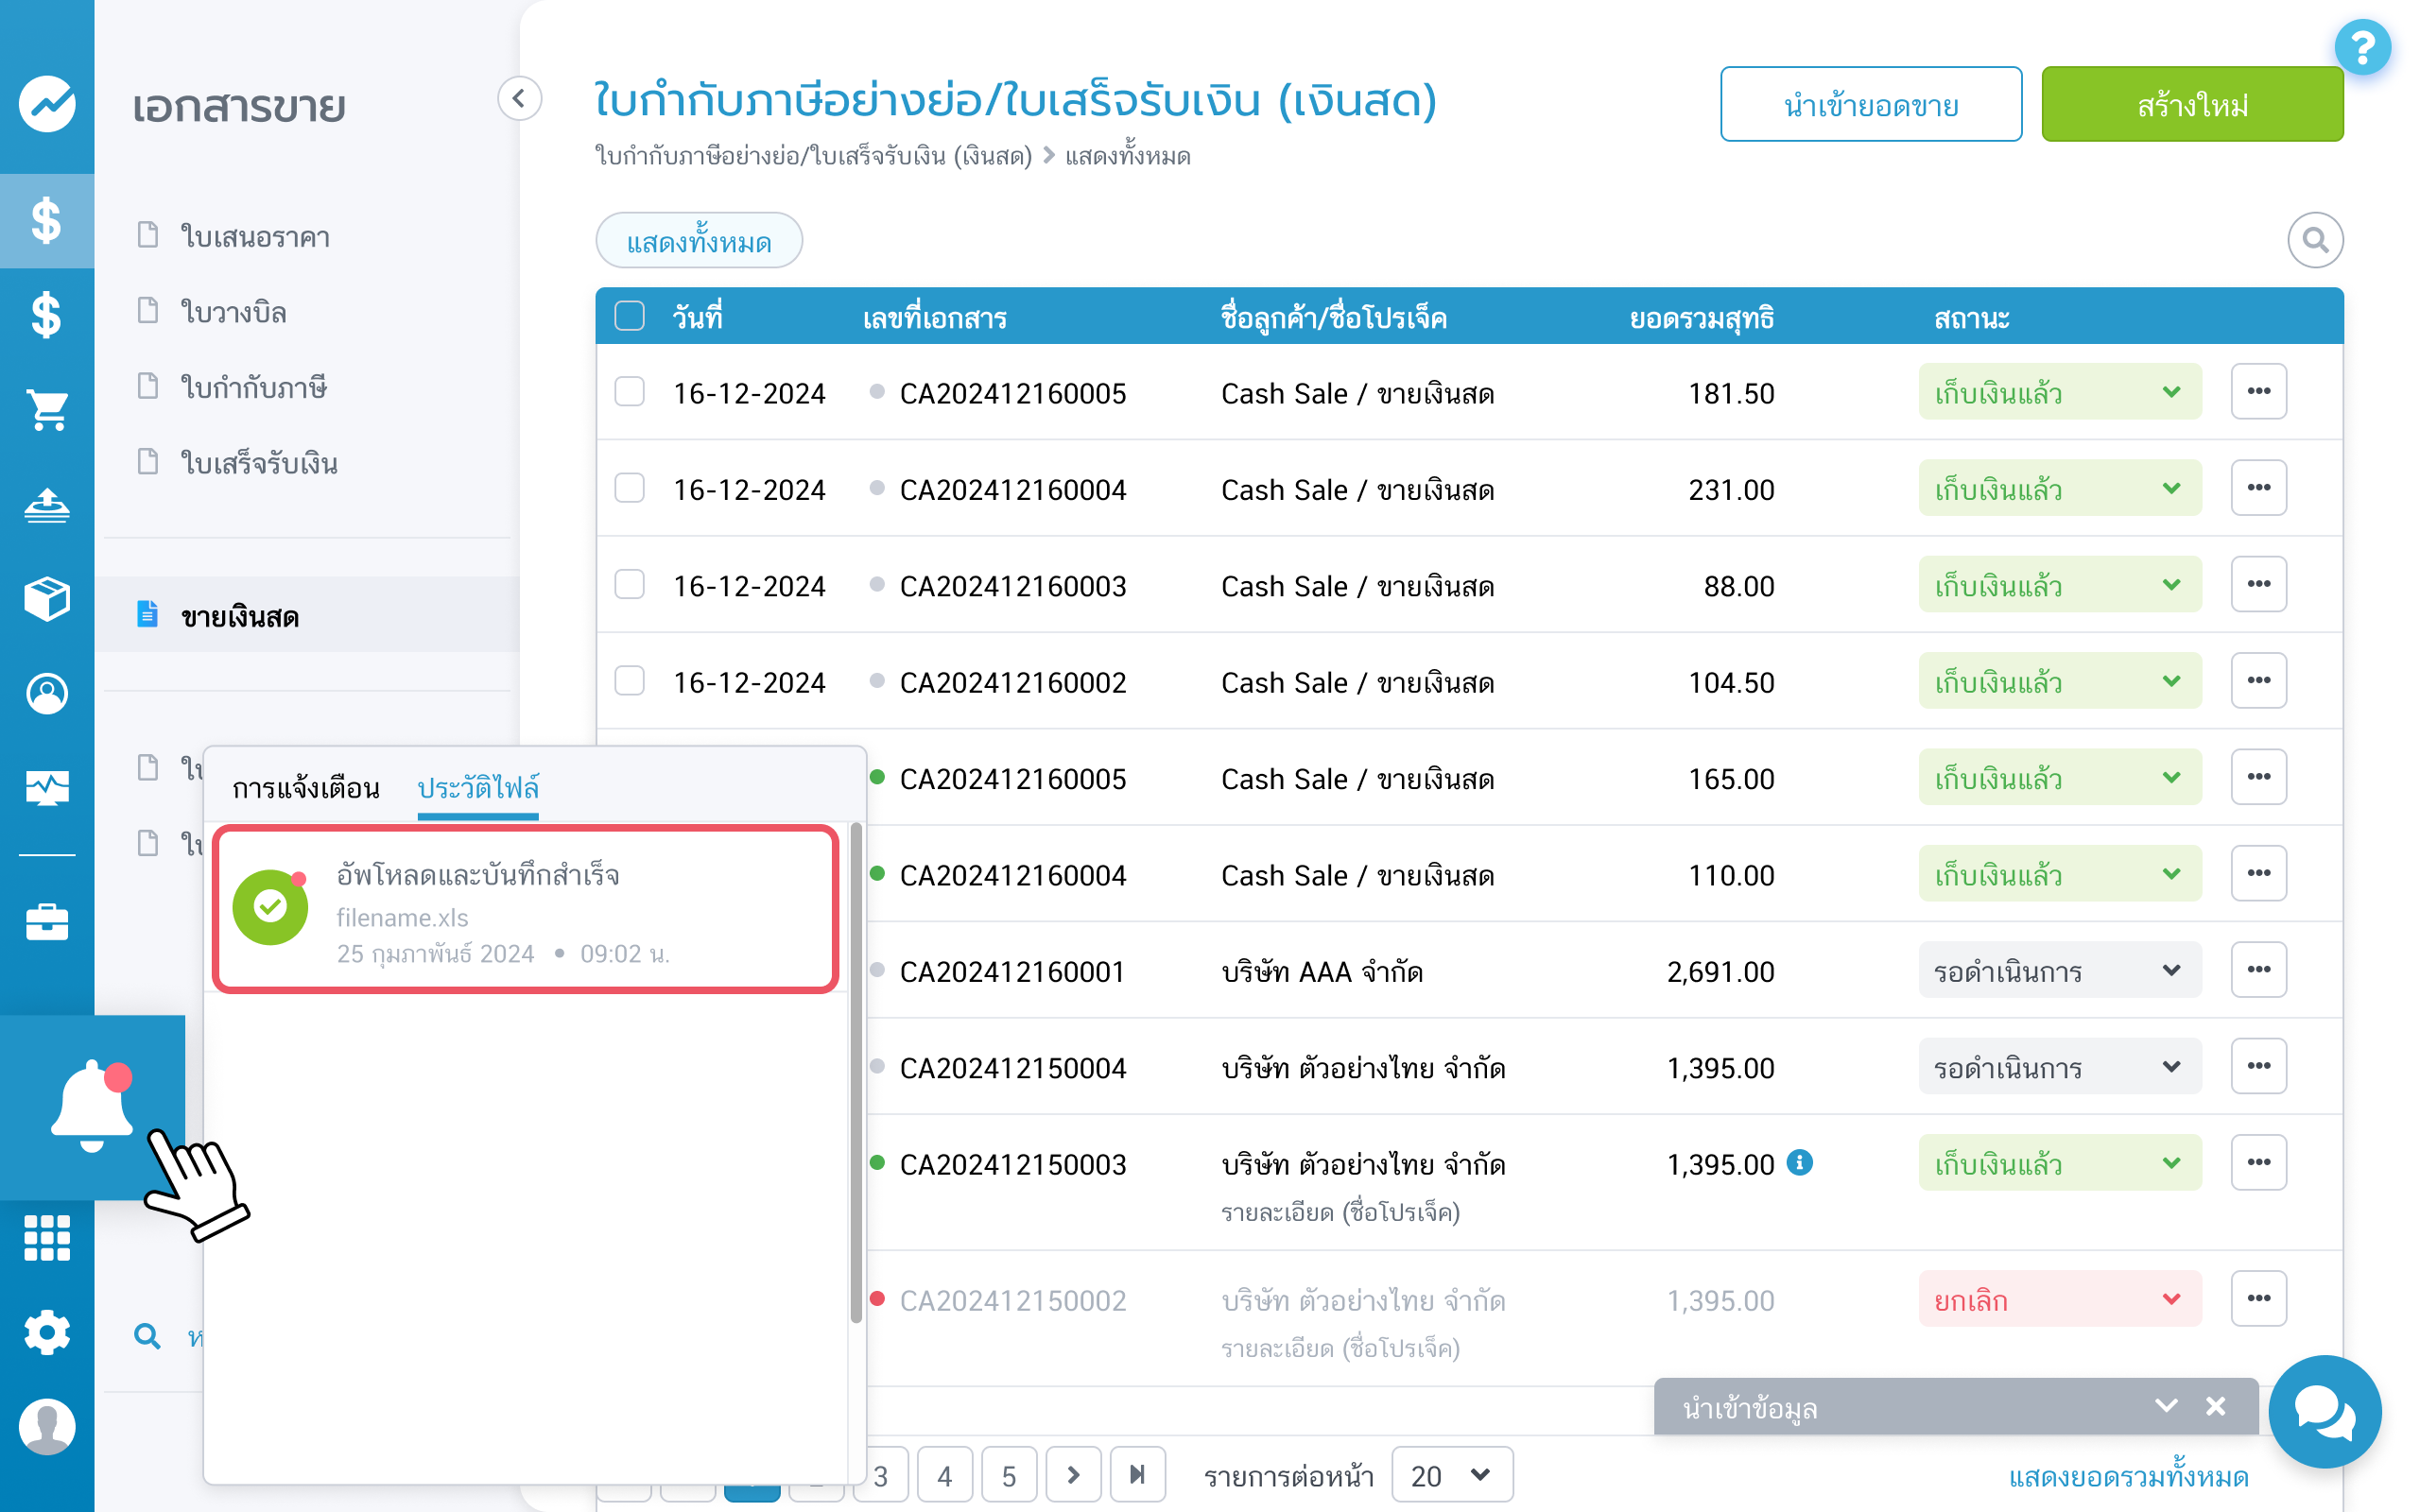Select checkbox for document CA202412160003
Image resolution: width=2420 pixels, height=1512 pixels.
click(629, 585)
